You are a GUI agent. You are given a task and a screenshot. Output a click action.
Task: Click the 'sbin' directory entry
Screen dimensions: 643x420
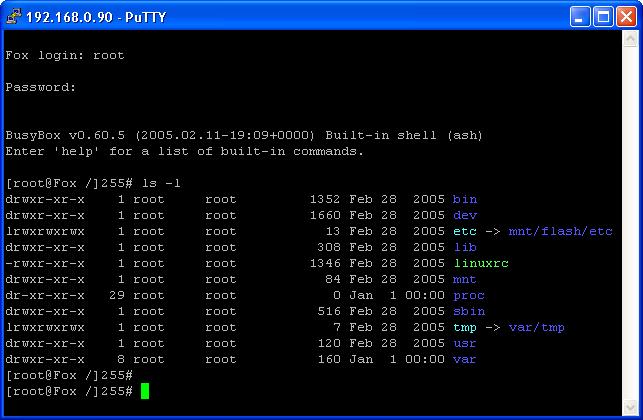point(468,311)
